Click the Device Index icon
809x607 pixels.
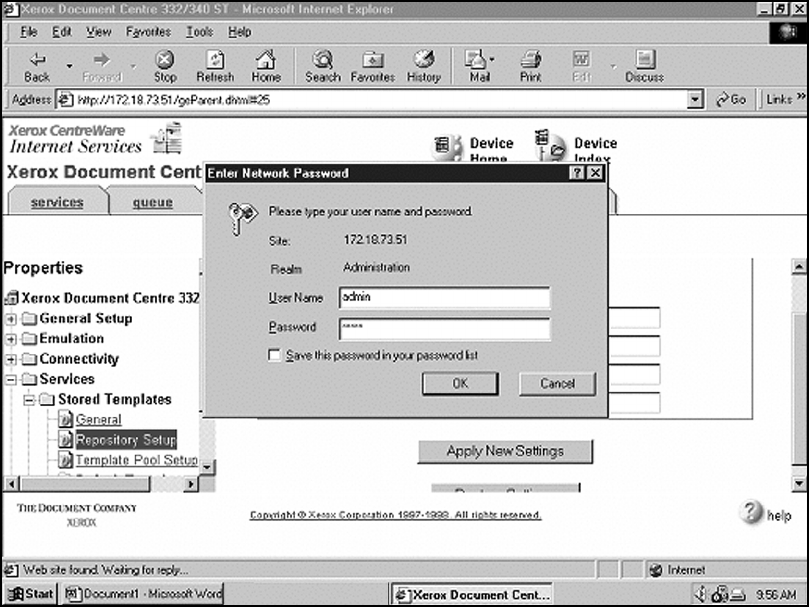click(550, 146)
